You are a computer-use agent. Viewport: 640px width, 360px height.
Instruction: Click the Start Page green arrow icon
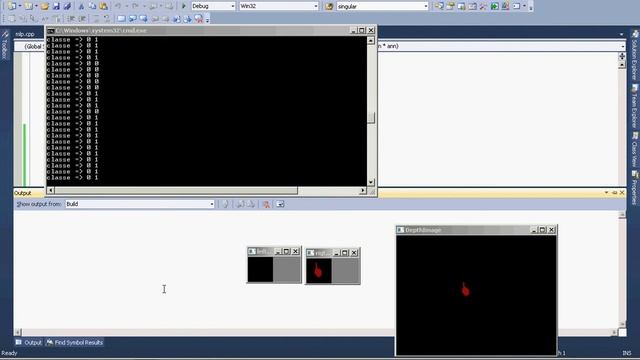[x=495, y=6]
